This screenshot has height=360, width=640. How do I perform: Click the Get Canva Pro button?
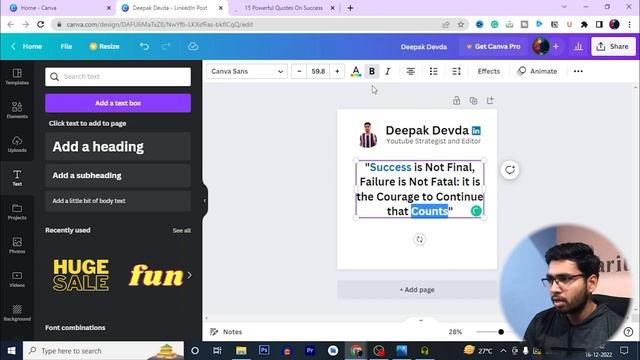[493, 47]
